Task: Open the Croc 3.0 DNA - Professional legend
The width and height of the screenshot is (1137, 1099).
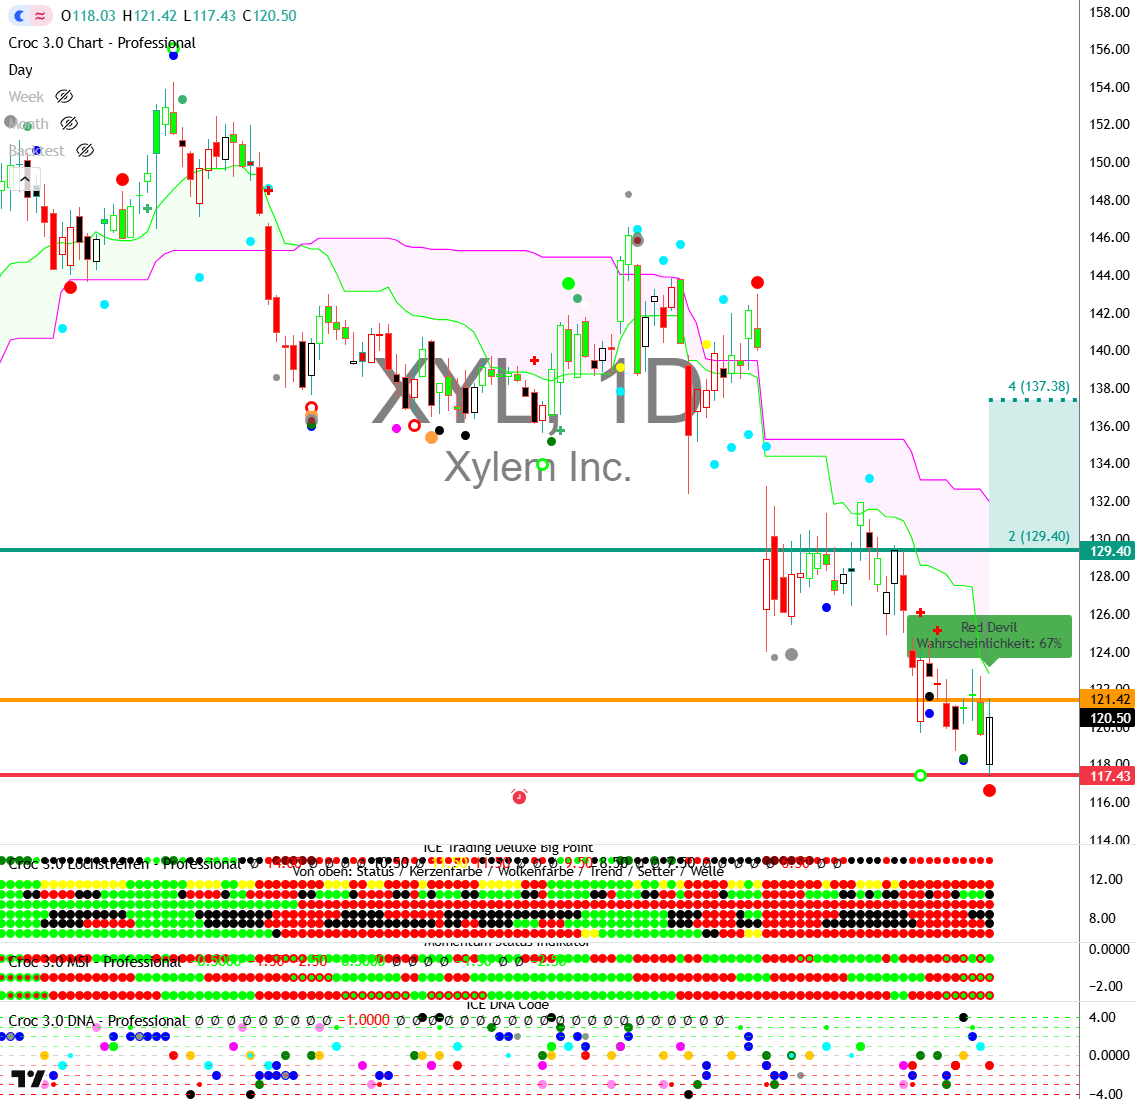Action: coord(97,1021)
